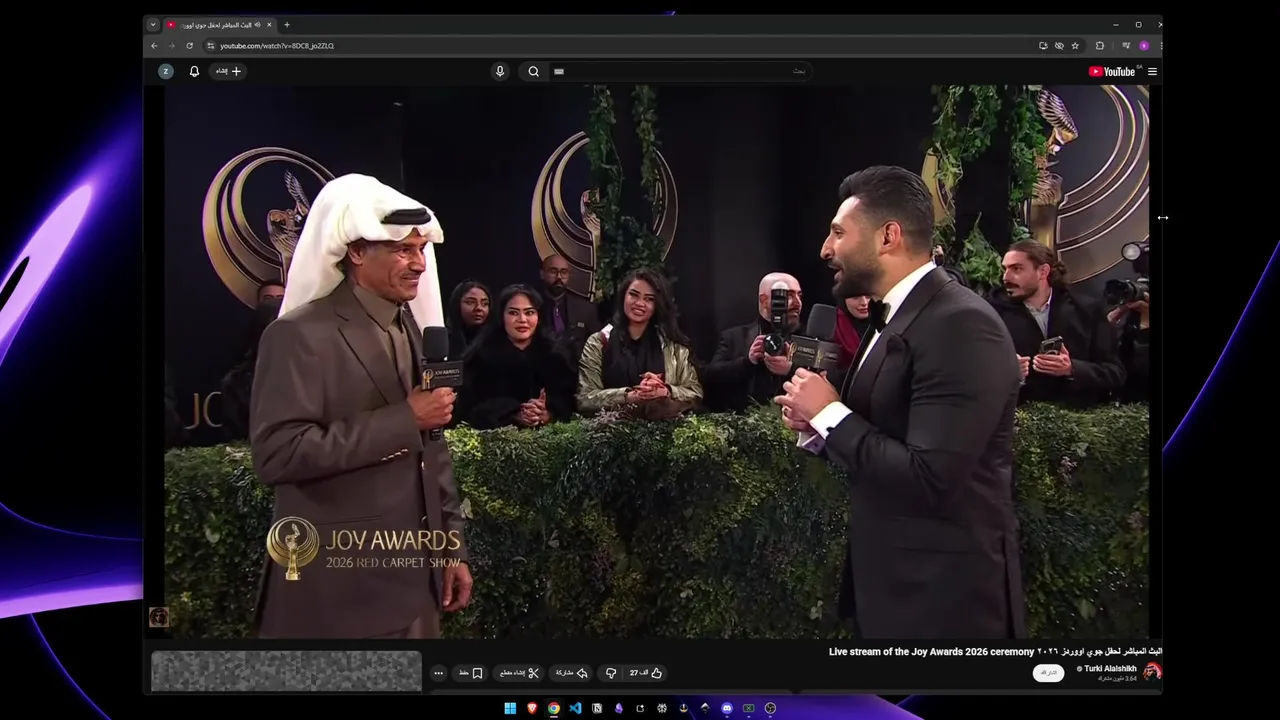This screenshot has height=720, width=1280.
Task: Open the YouTube hamburger guide menu
Action: click(1152, 71)
